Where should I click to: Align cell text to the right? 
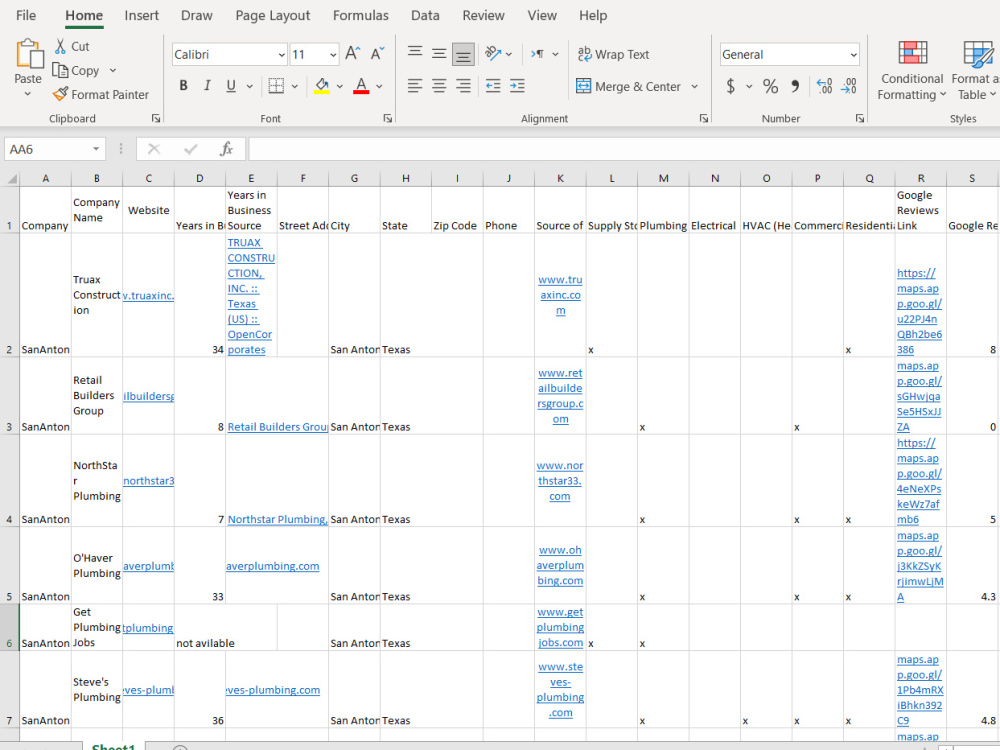click(463, 85)
